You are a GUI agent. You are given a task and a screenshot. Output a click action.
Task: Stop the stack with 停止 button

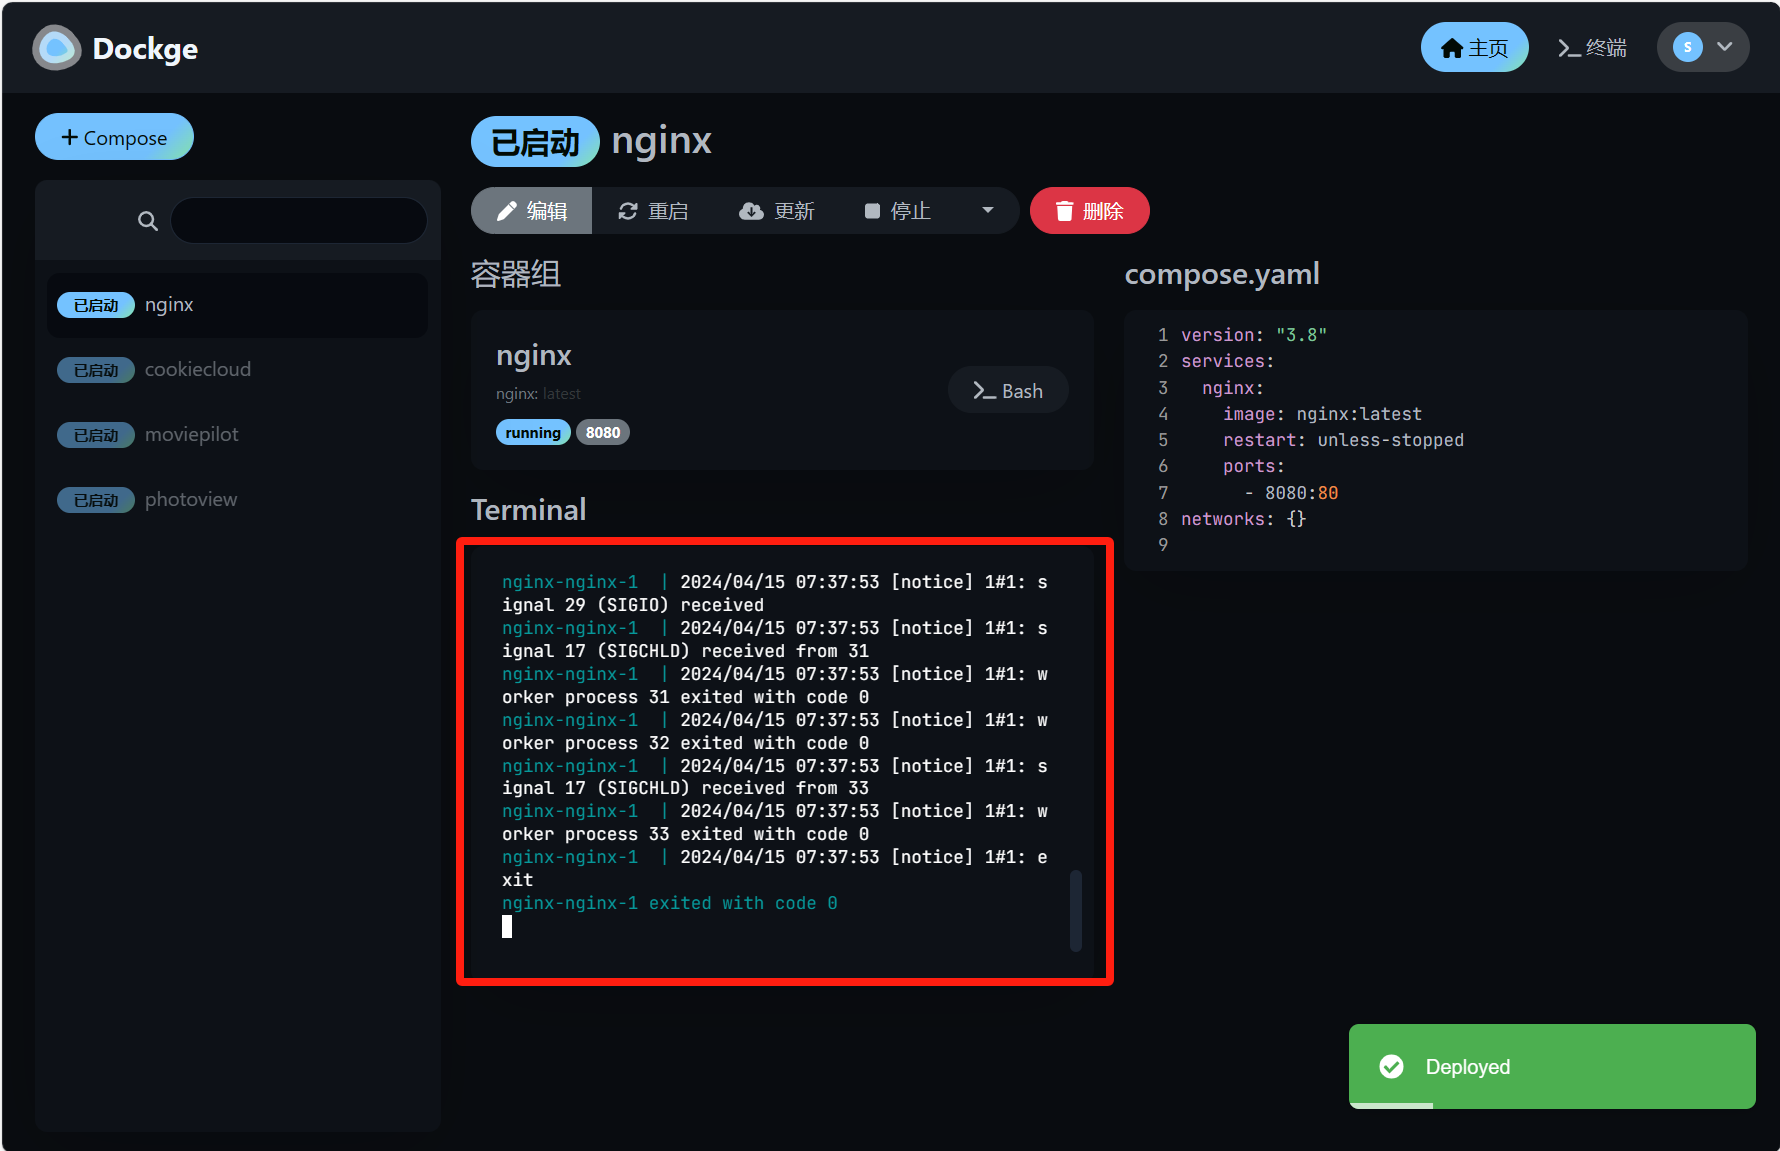(x=897, y=211)
